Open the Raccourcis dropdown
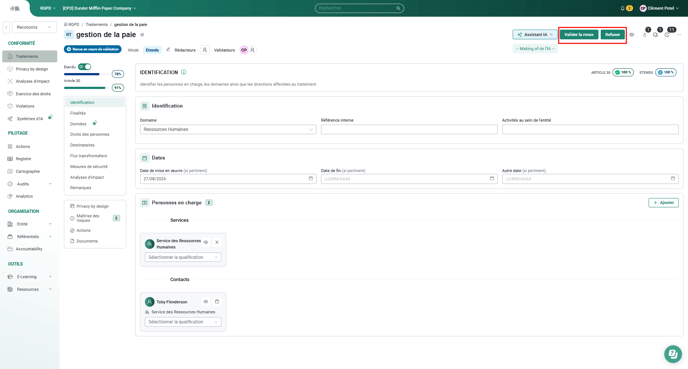This screenshot has width=688, height=369. click(x=34, y=27)
